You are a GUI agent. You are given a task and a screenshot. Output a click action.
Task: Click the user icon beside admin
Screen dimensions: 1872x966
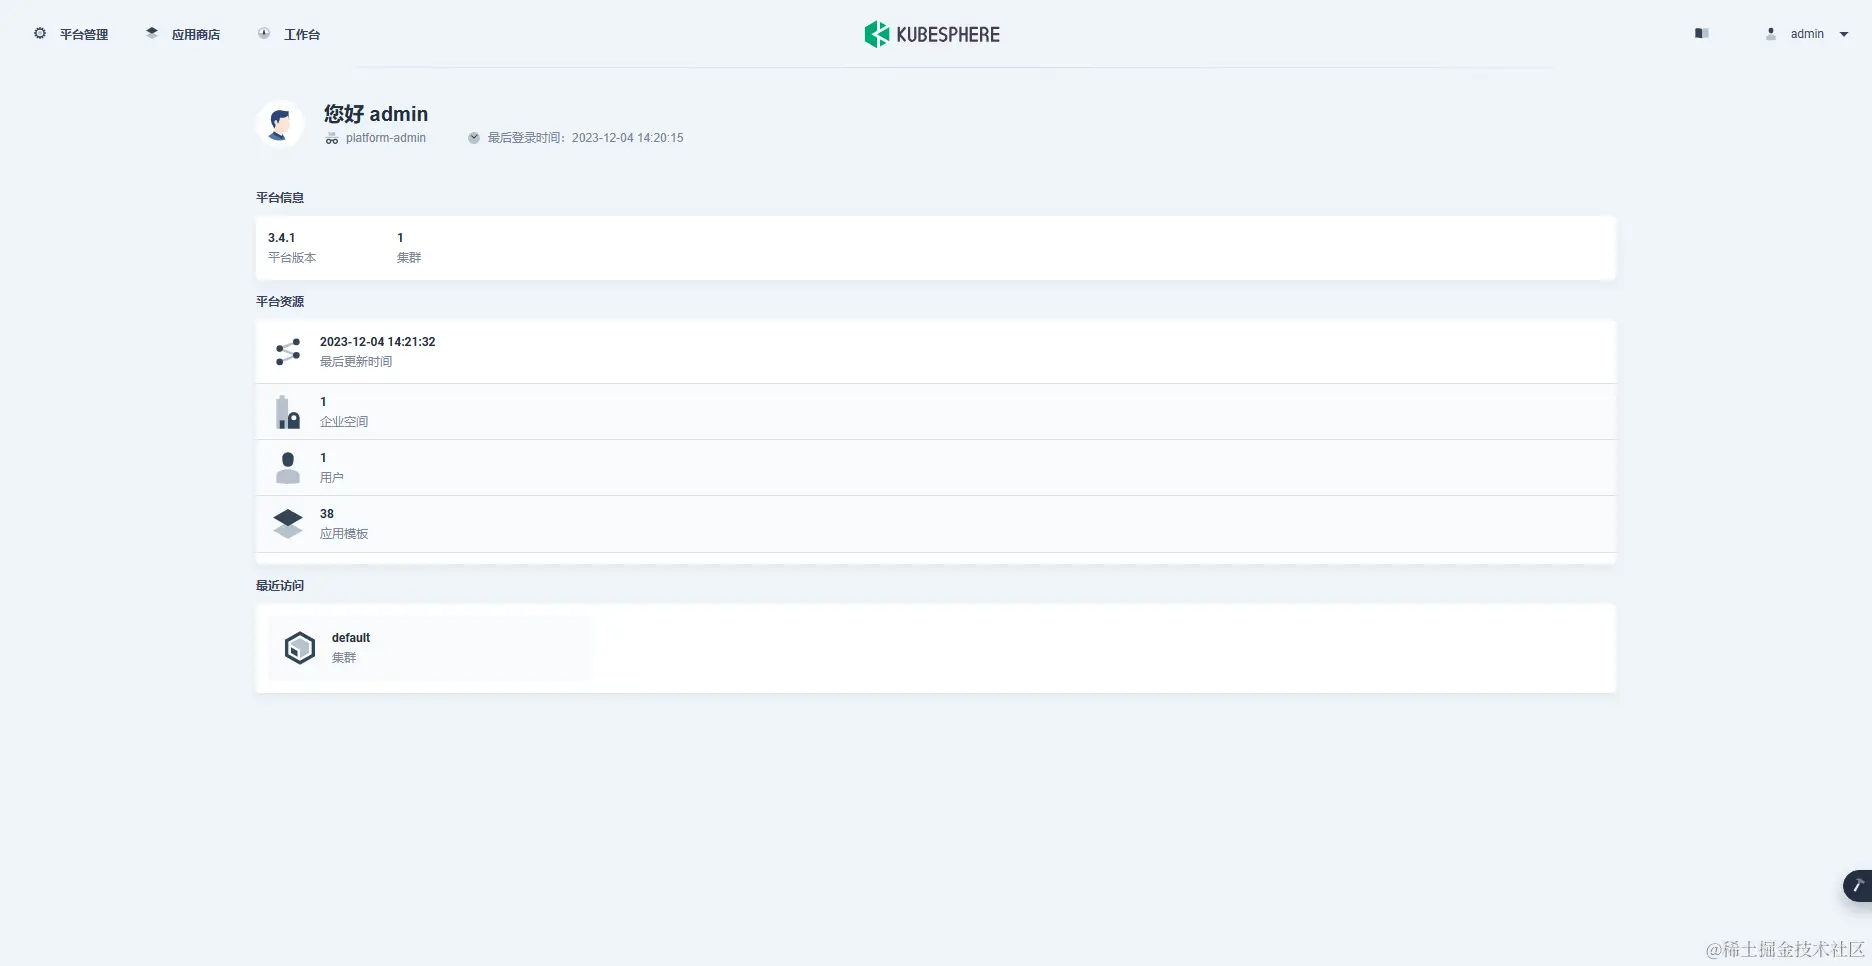coord(1771,33)
